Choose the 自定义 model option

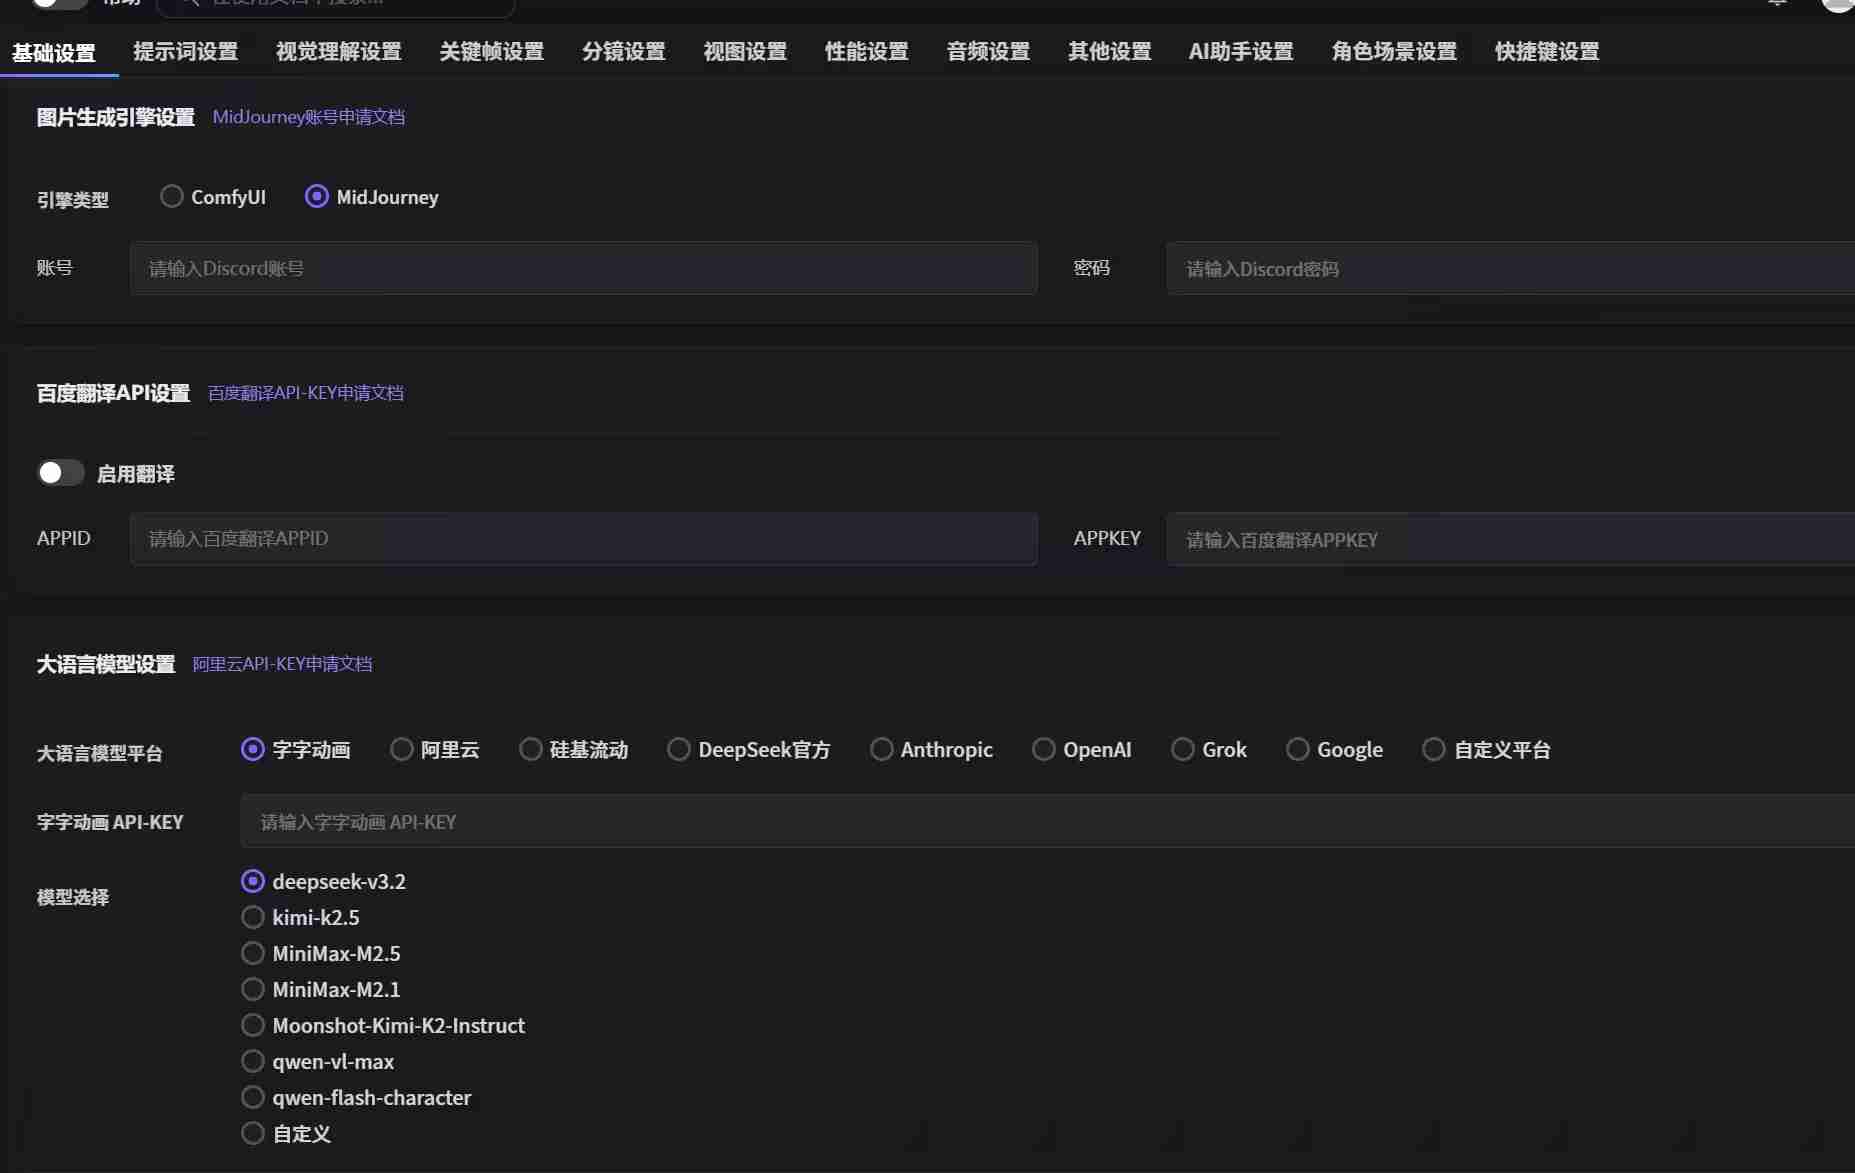253,1133
